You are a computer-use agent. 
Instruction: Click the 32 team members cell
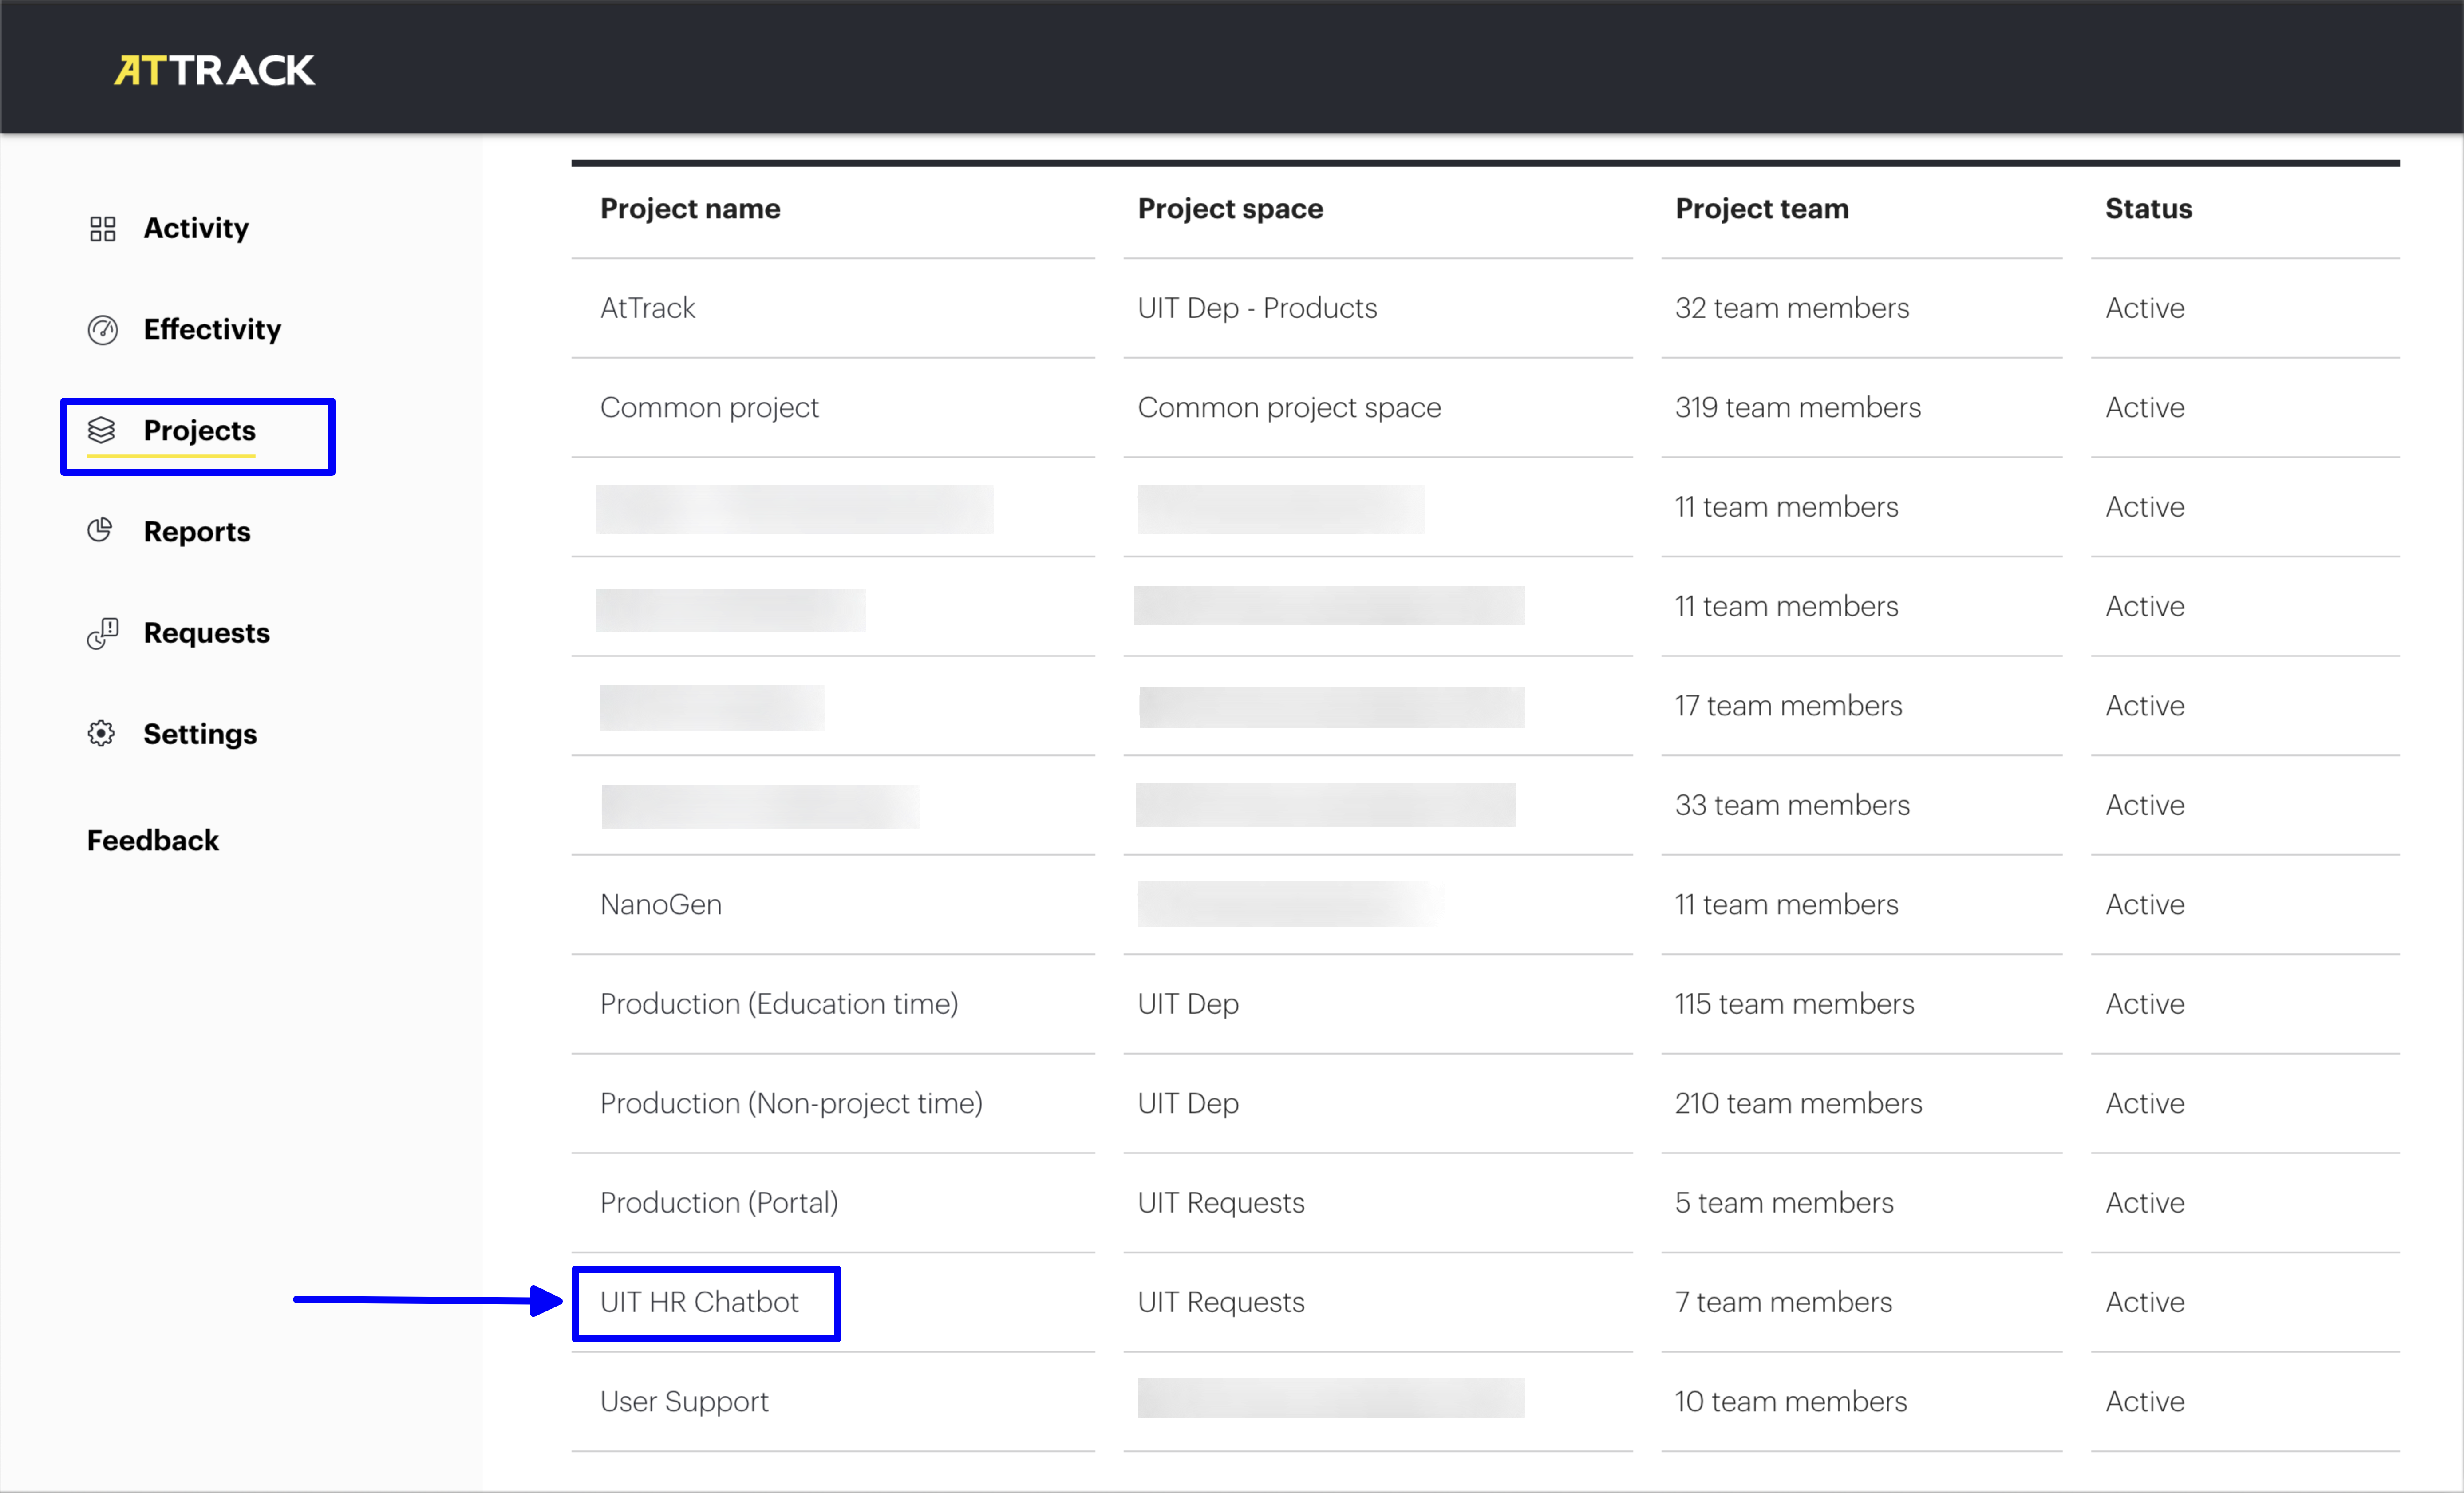coord(1792,308)
